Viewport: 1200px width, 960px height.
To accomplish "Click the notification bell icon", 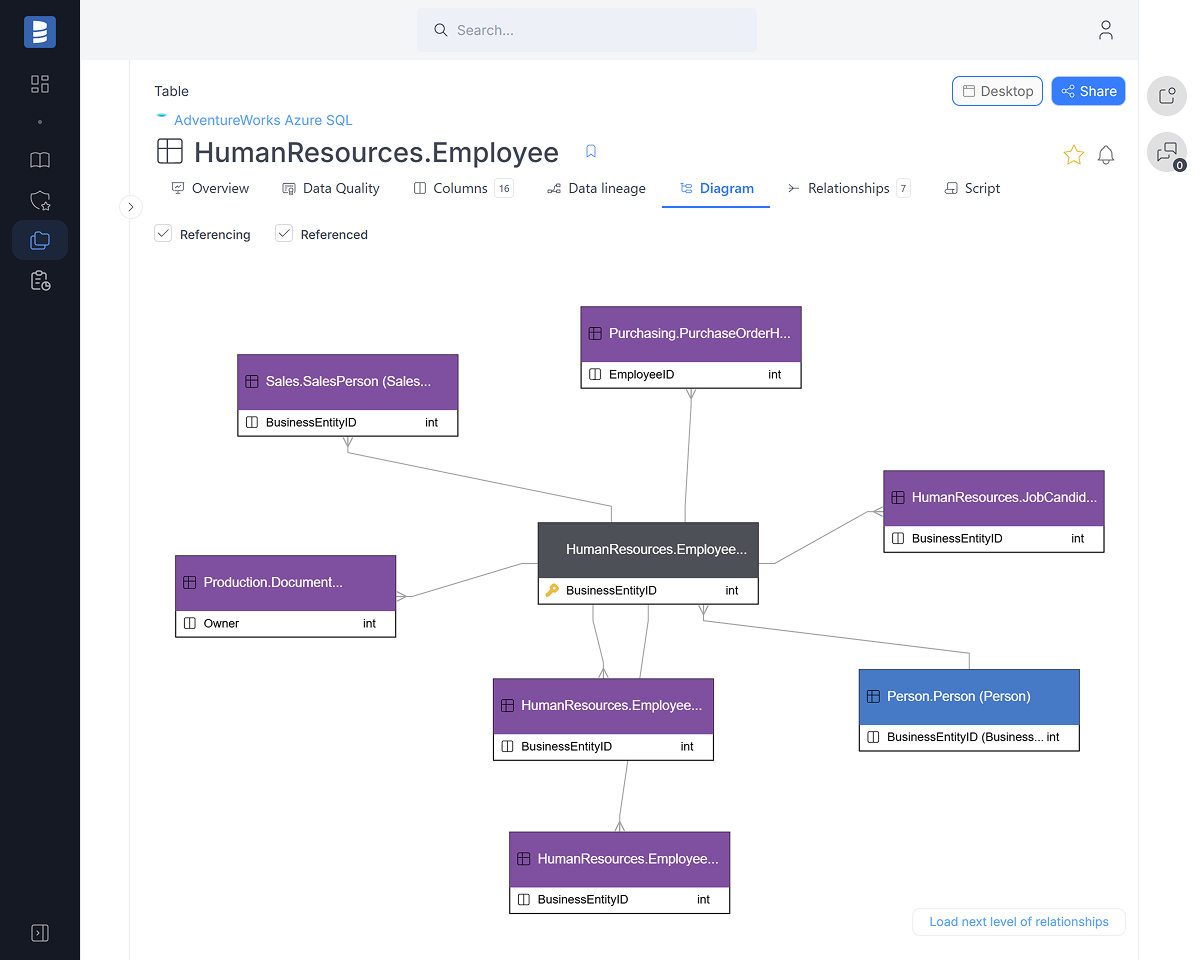I will pos(1106,155).
